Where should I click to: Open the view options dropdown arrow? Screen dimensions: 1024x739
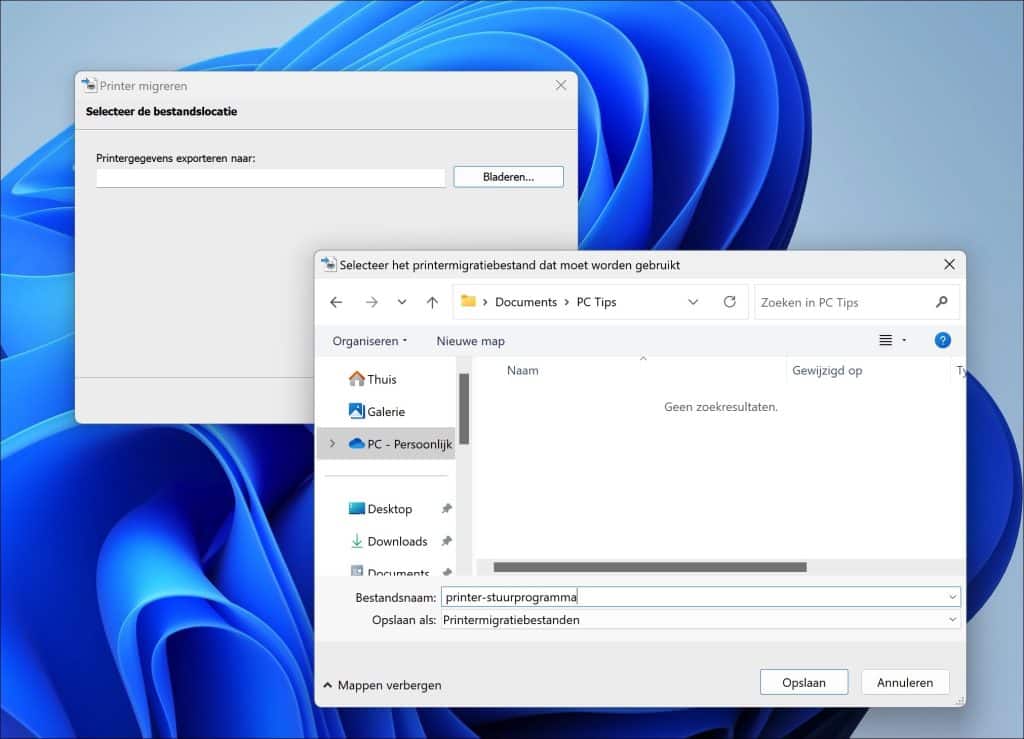point(904,340)
